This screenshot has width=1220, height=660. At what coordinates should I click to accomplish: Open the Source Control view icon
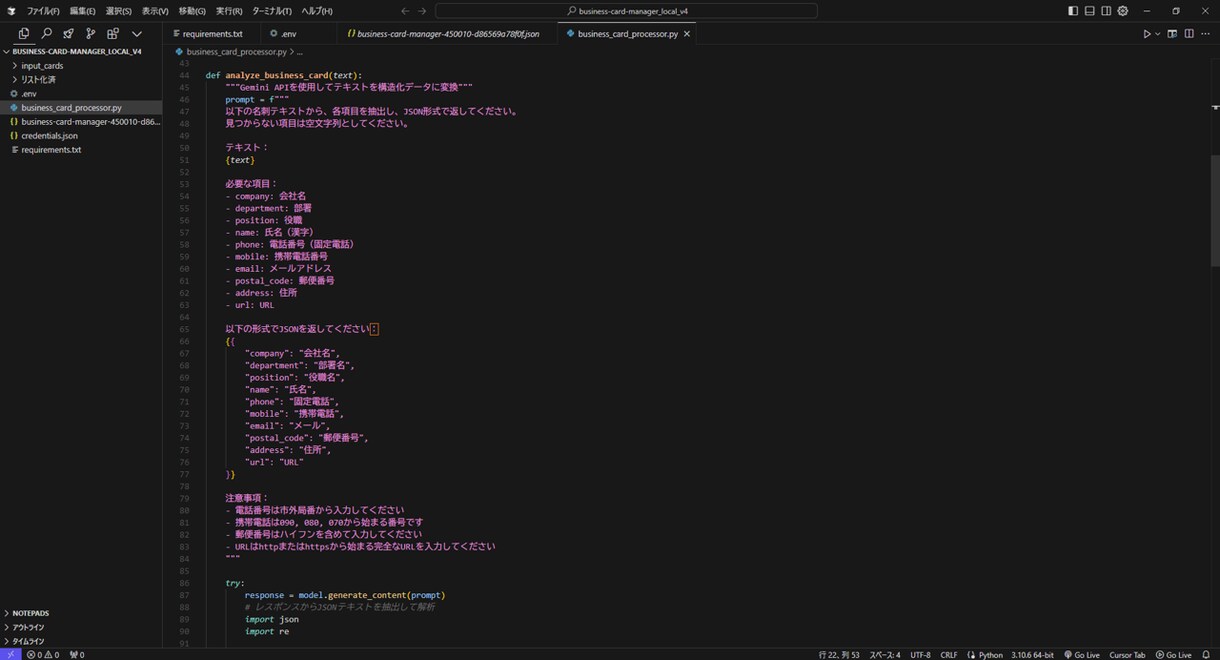[90, 34]
